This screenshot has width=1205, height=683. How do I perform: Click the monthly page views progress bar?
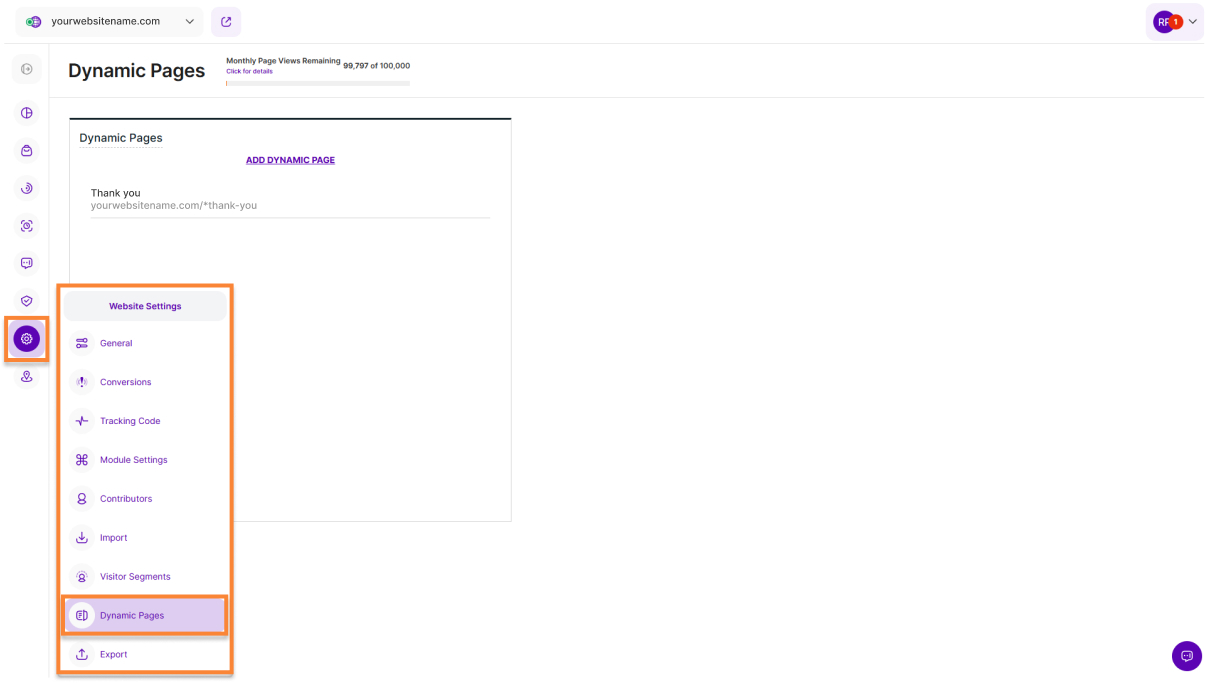point(318,83)
